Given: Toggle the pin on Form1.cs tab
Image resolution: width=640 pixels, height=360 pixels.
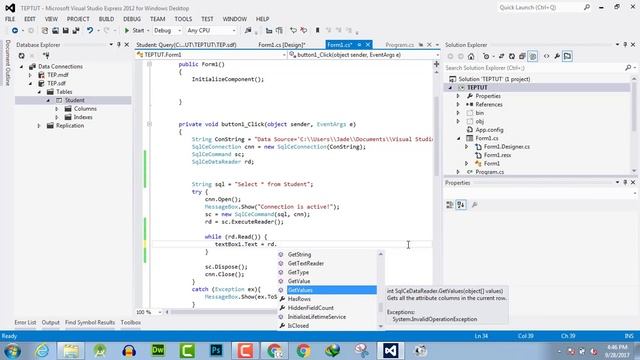Looking at the screenshot, I should 359,44.
